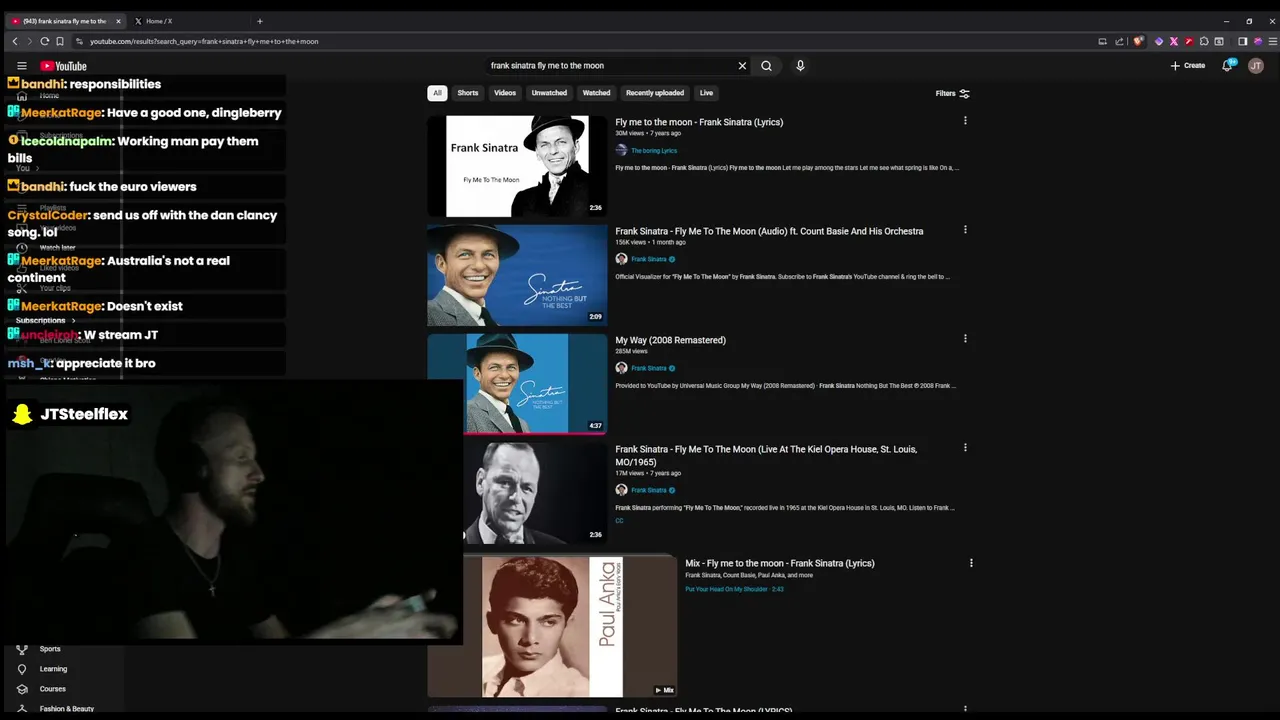Open browser extensions puzzle icon
This screenshot has width=1280, height=720.
[1204, 41]
